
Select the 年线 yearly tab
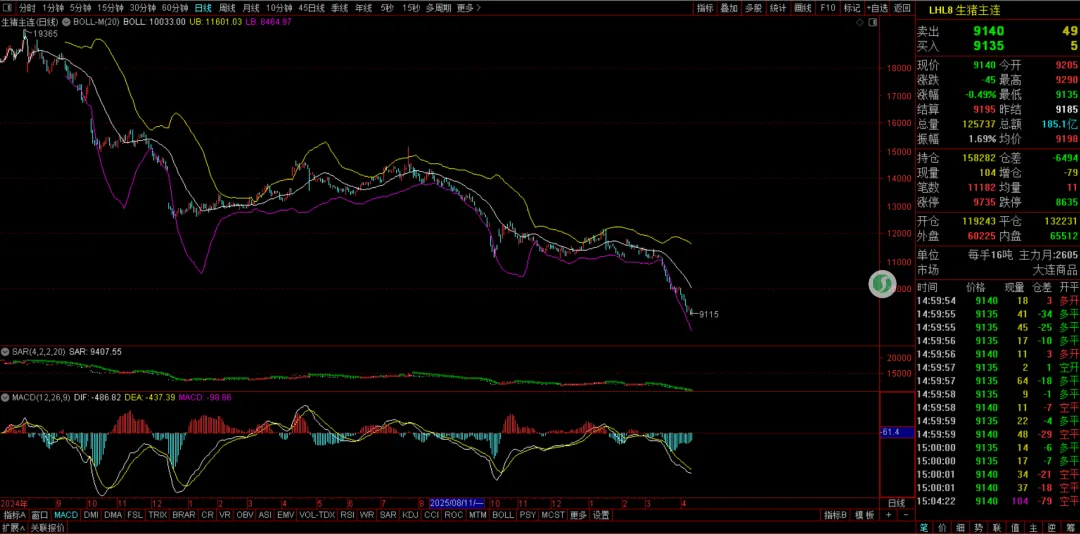[x=363, y=8]
